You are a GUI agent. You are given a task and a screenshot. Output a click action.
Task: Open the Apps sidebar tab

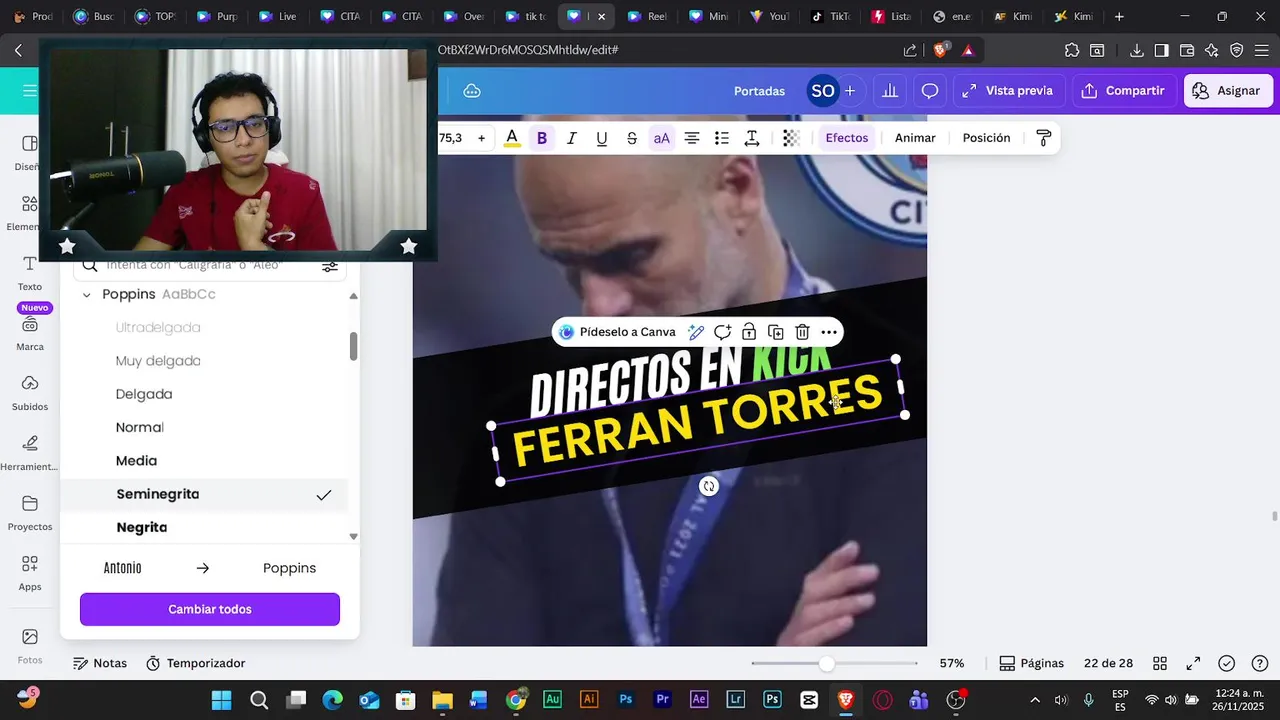click(30, 574)
